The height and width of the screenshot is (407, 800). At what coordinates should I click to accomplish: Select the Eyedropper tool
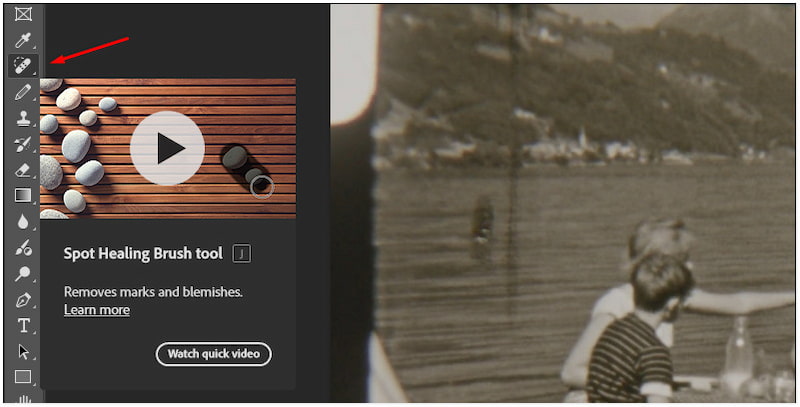23,40
